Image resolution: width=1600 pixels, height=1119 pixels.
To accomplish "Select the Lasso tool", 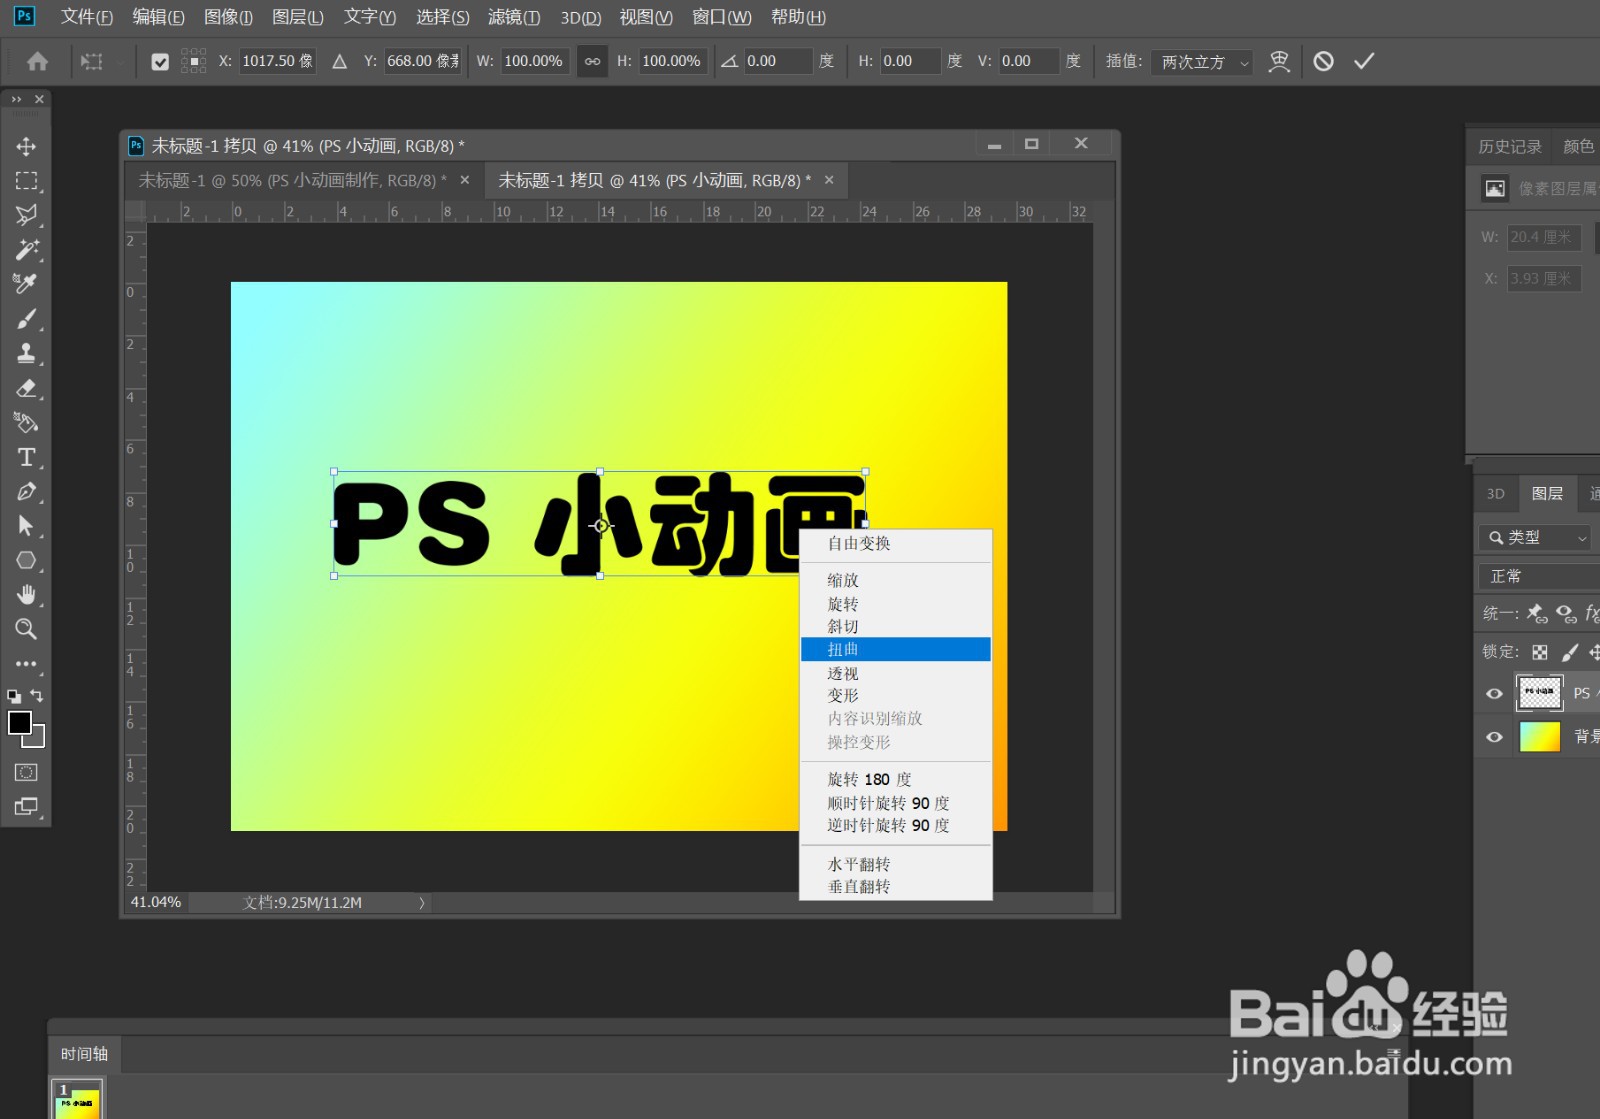I will [27, 215].
